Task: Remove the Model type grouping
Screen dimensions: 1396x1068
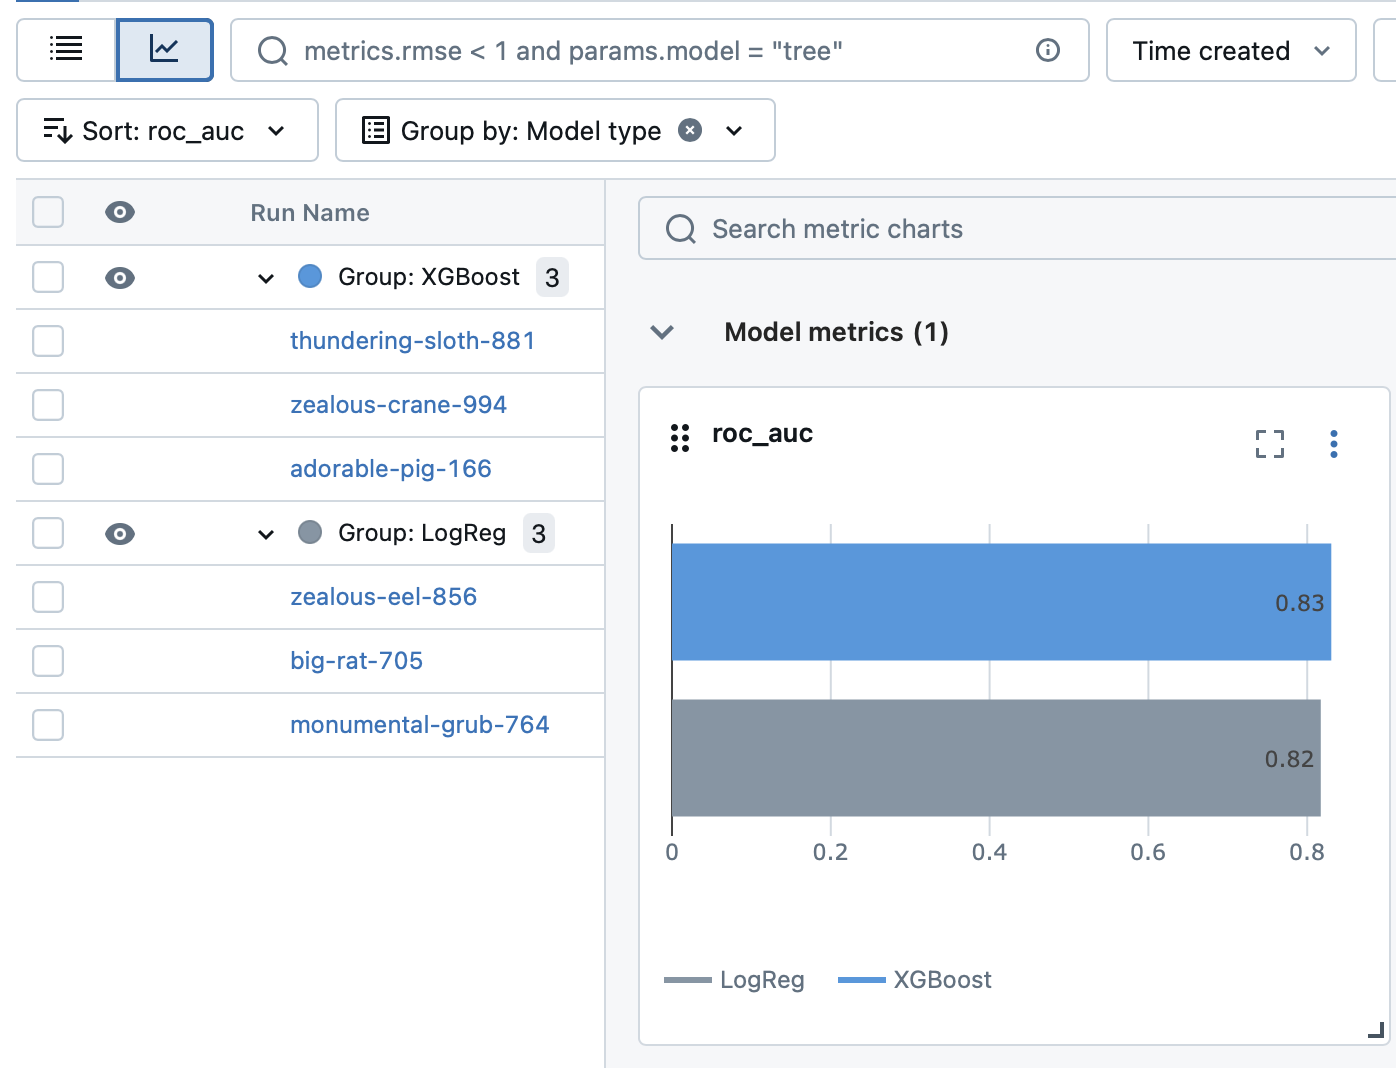Action: (x=690, y=130)
